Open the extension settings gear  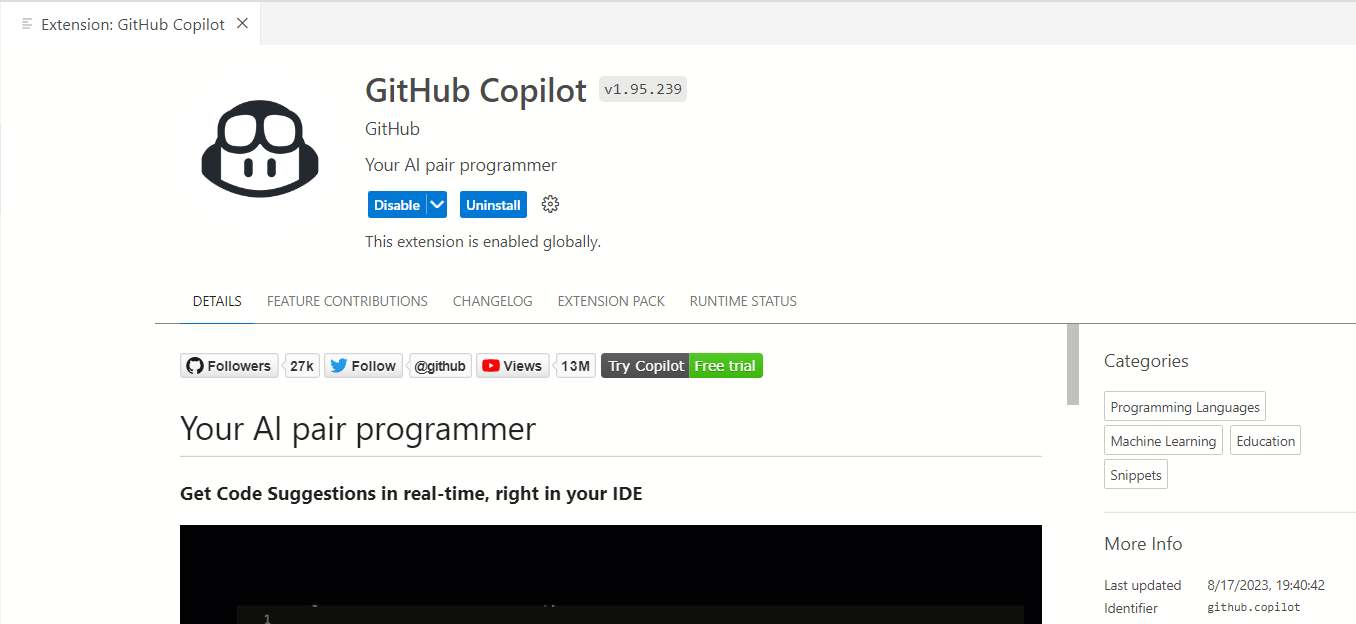pos(550,204)
